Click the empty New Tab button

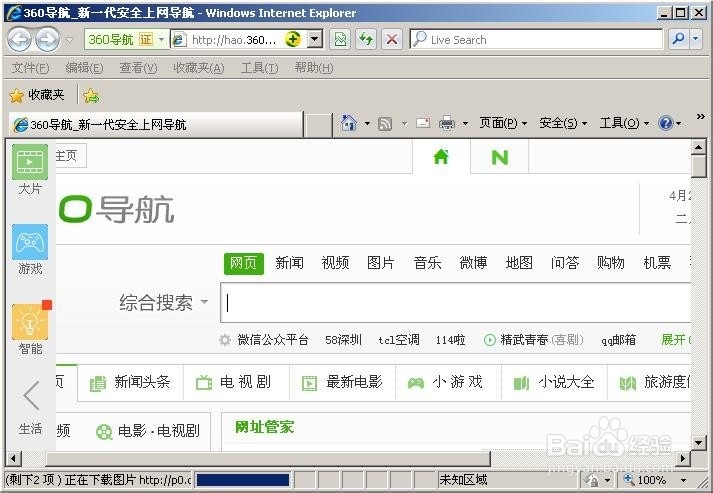click(318, 125)
